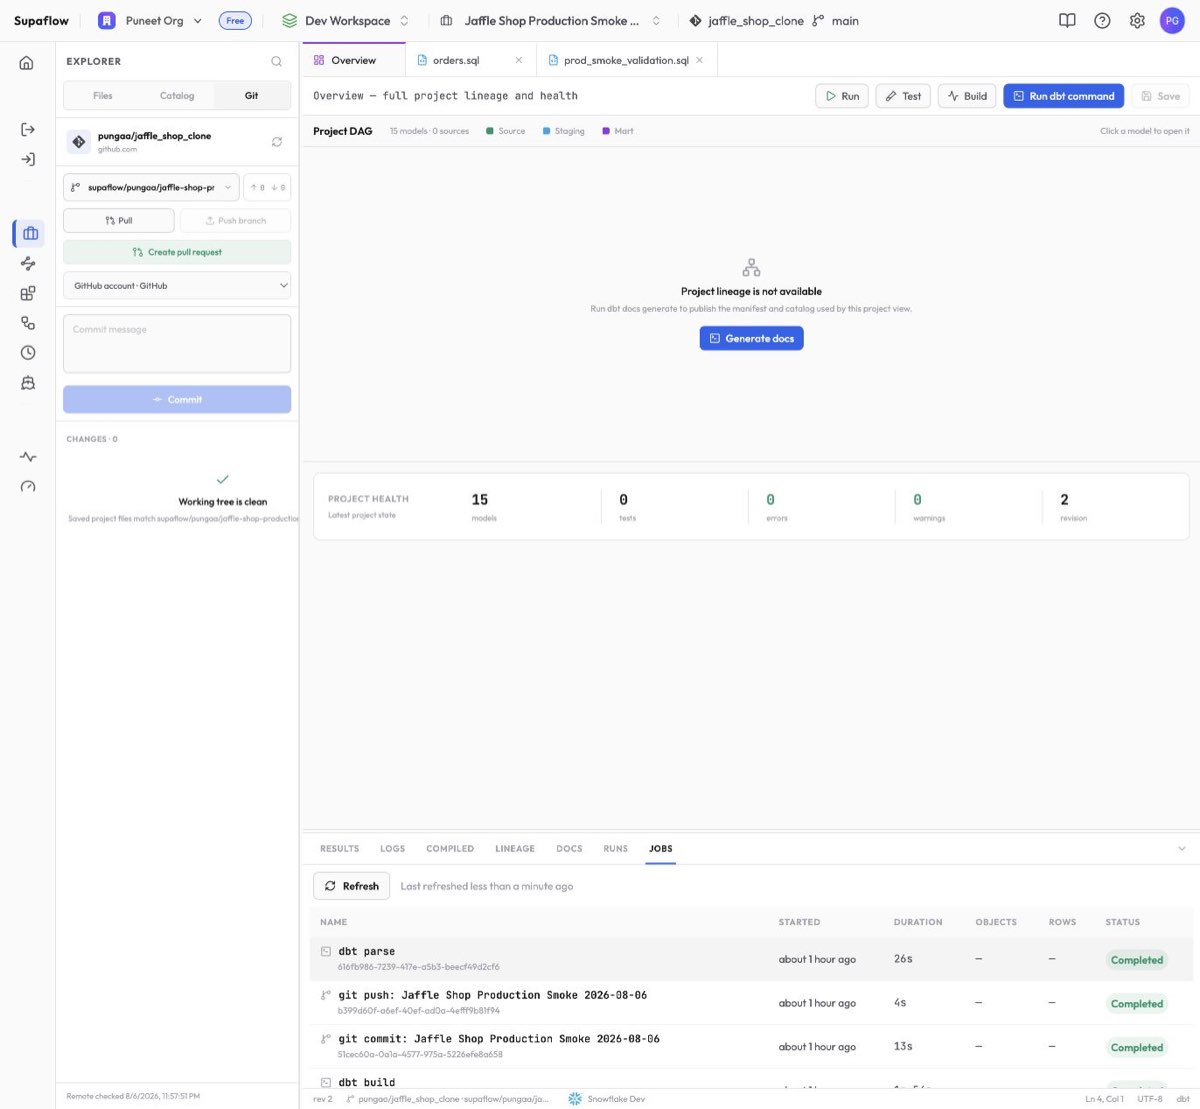Image resolution: width=1200 pixels, height=1109 pixels.
Task: Switch to Files explorer tab
Action: point(103,96)
